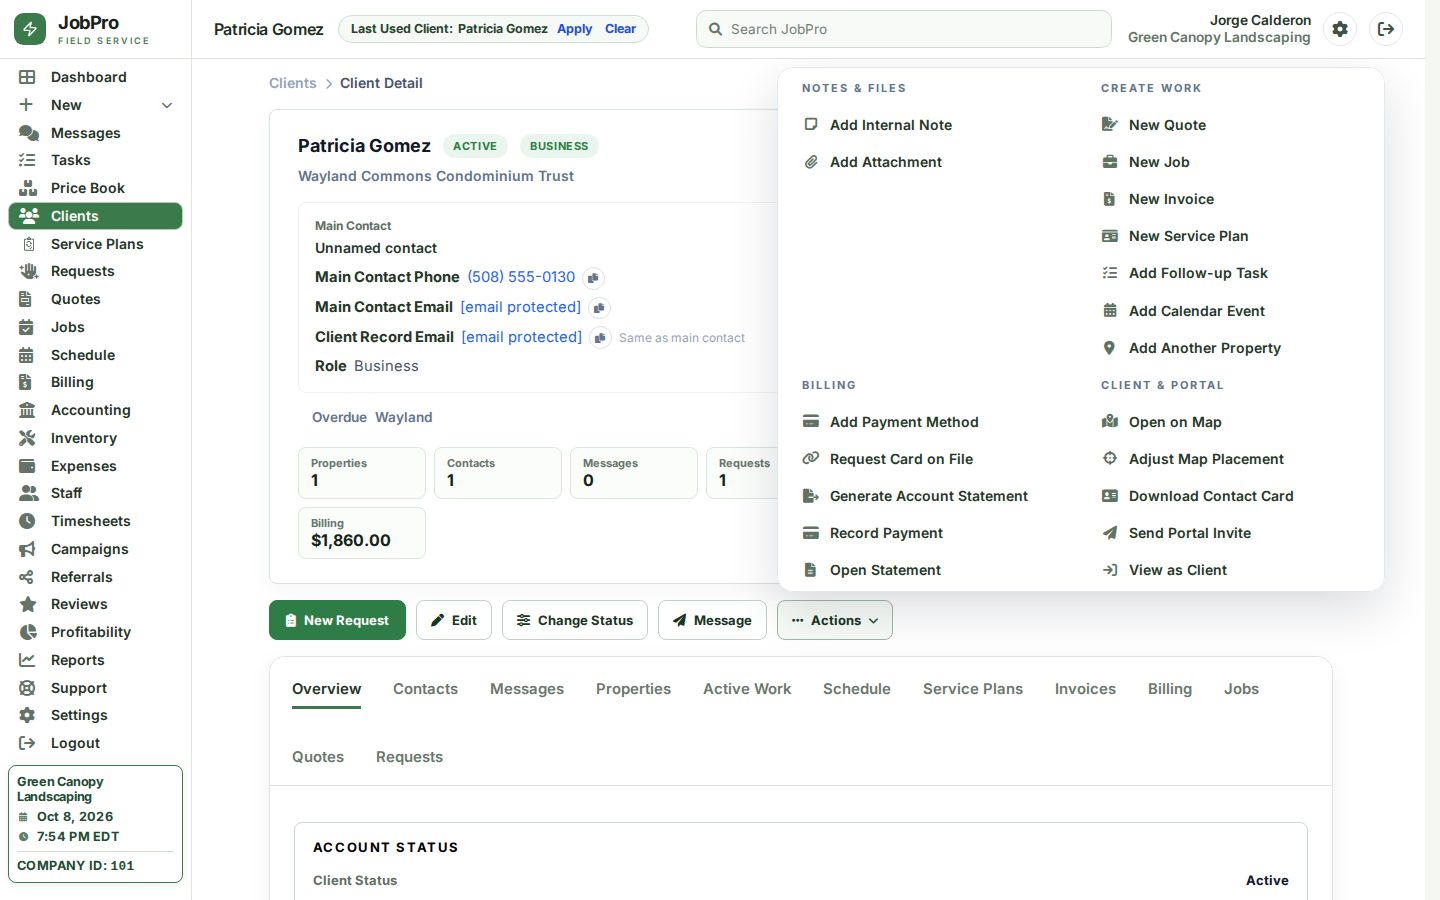Viewport: 1440px width, 900px height.
Task: Click the JobPro lightning logo
Action: (30, 29)
